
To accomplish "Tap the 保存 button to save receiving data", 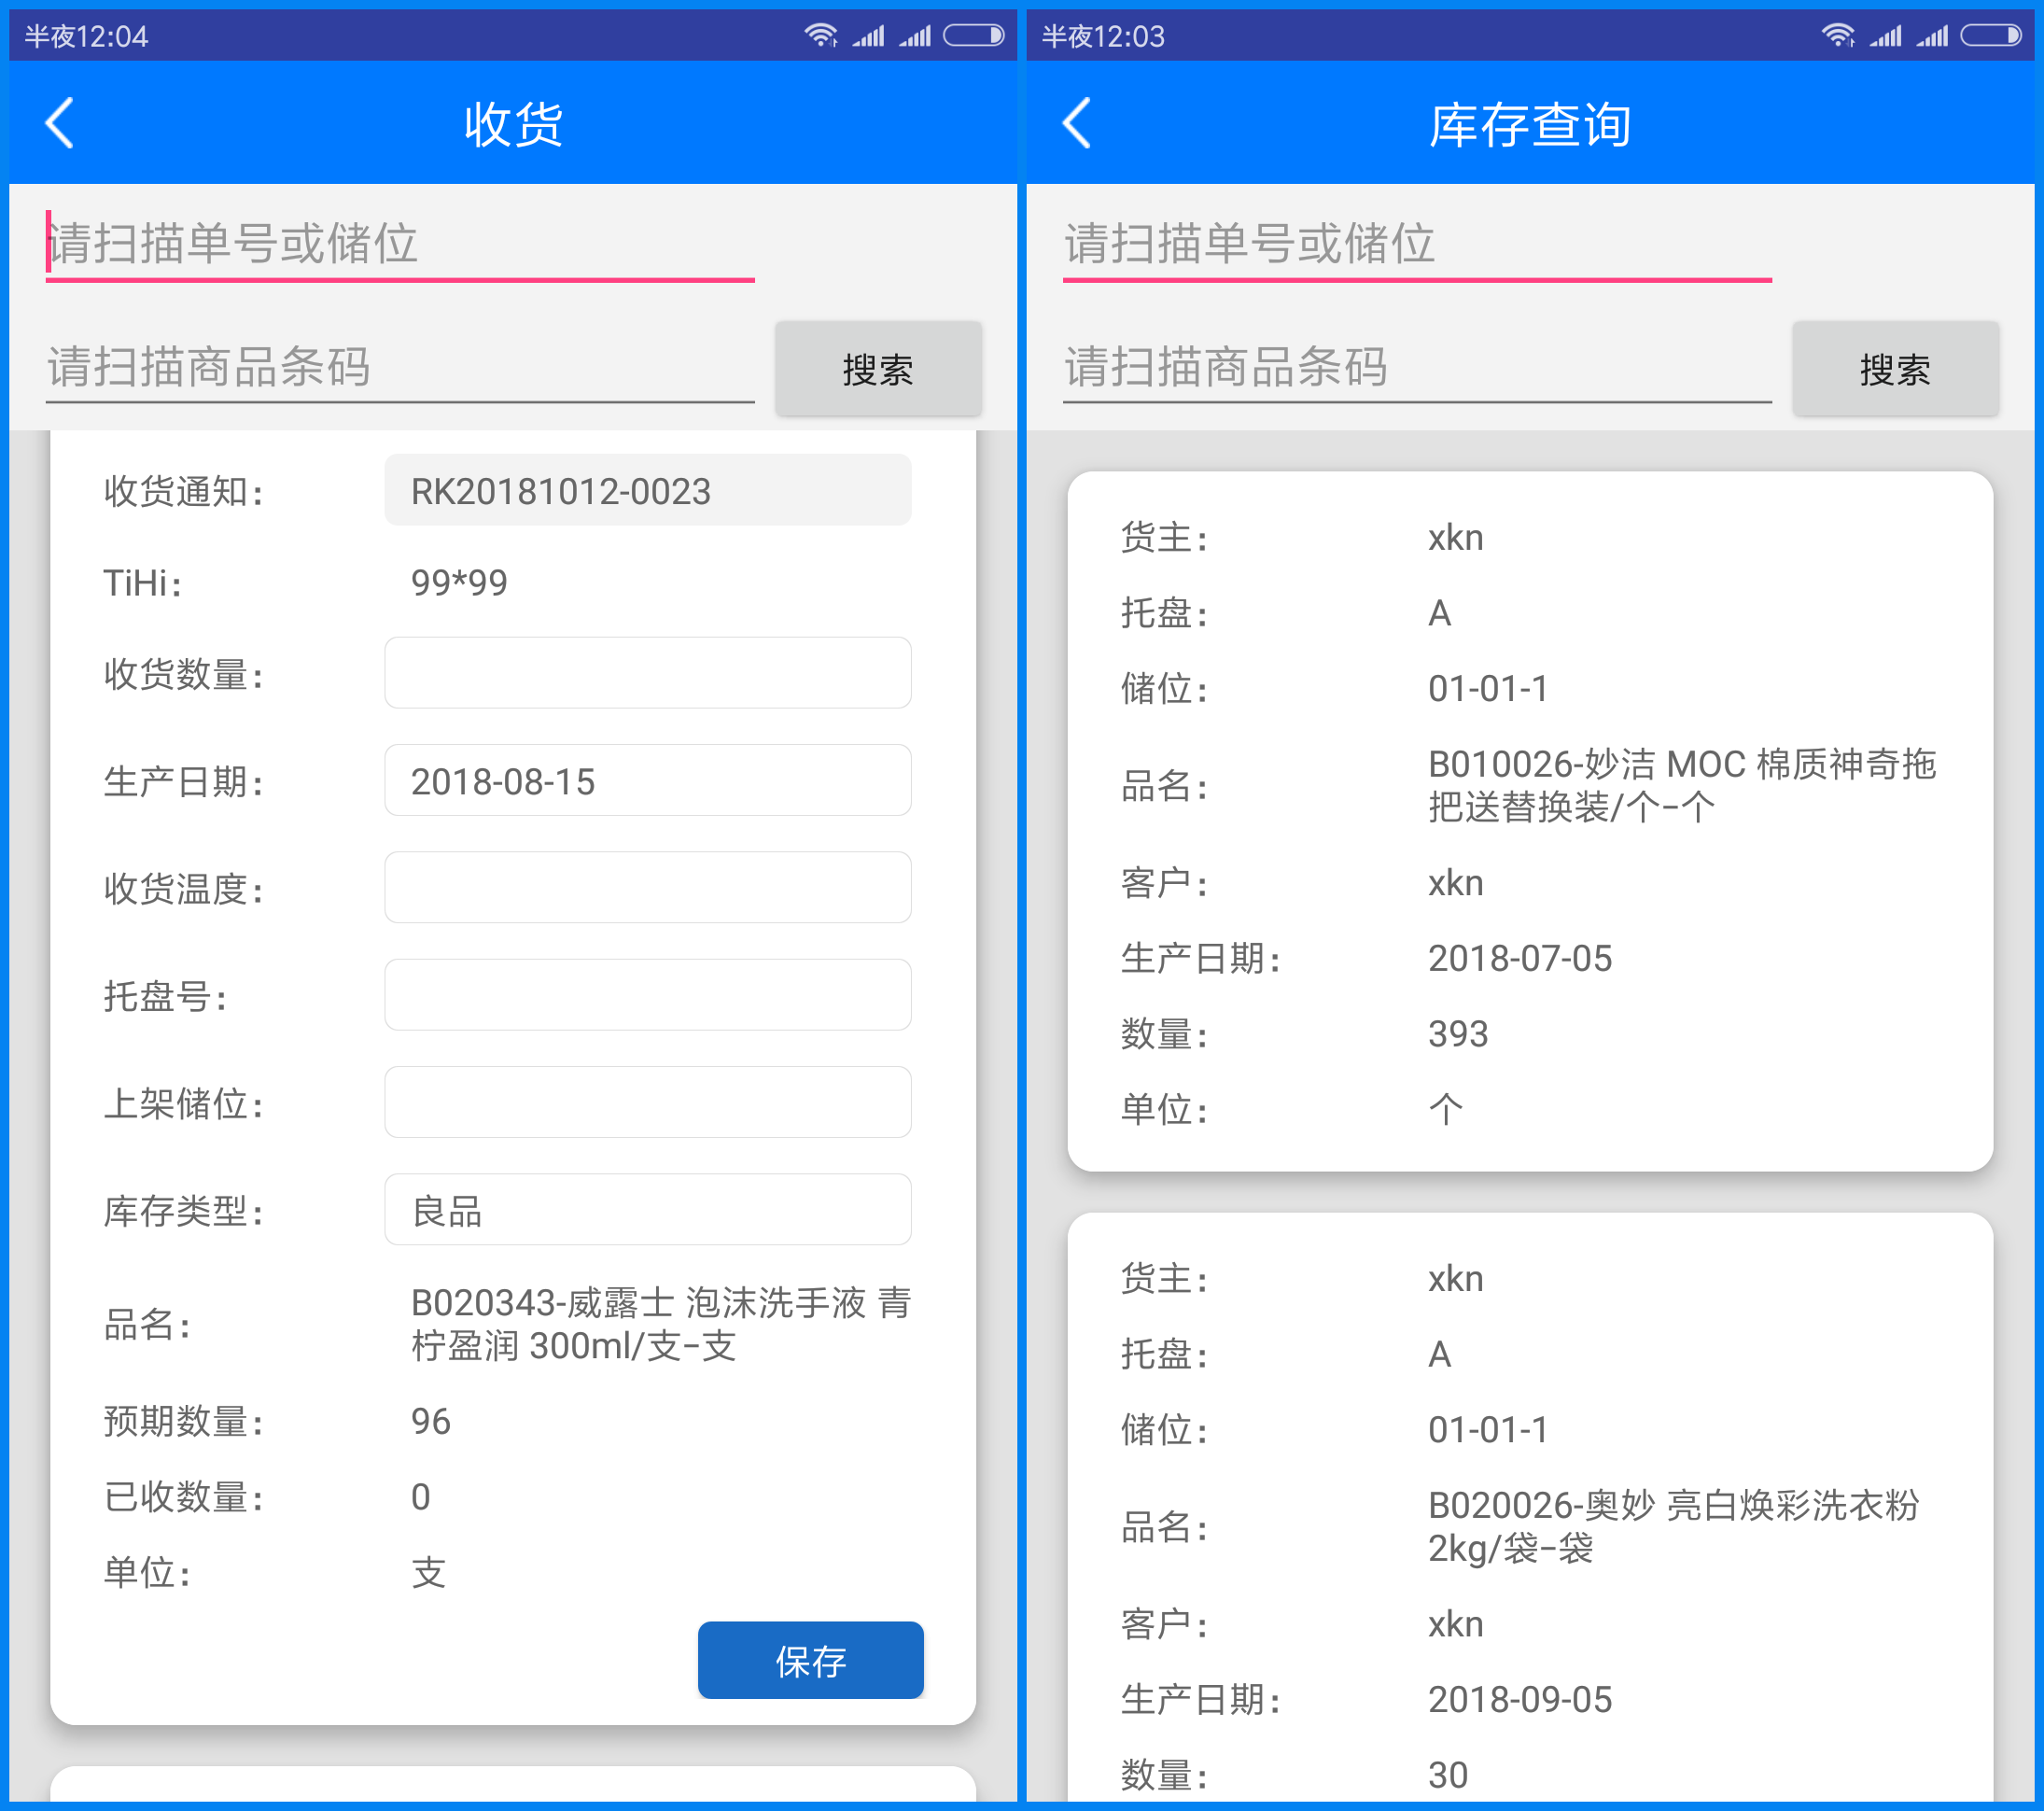I will [810, 1660].
